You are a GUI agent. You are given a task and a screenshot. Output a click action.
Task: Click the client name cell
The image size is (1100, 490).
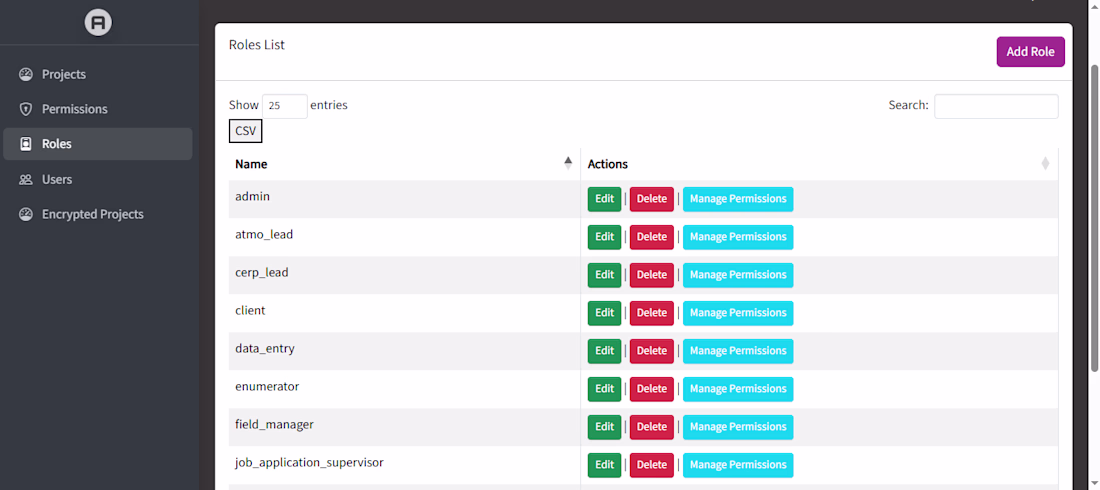pos(404,312)
